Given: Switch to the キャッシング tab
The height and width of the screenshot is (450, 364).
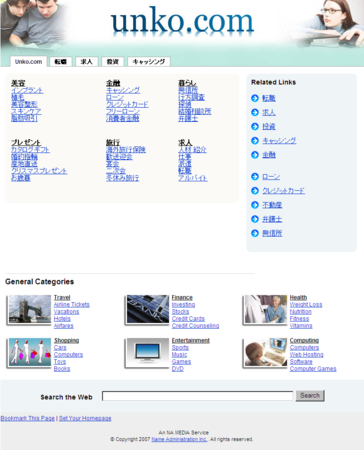Looking at the screenshot, I should pyautogui.click(x=149, y=62).
